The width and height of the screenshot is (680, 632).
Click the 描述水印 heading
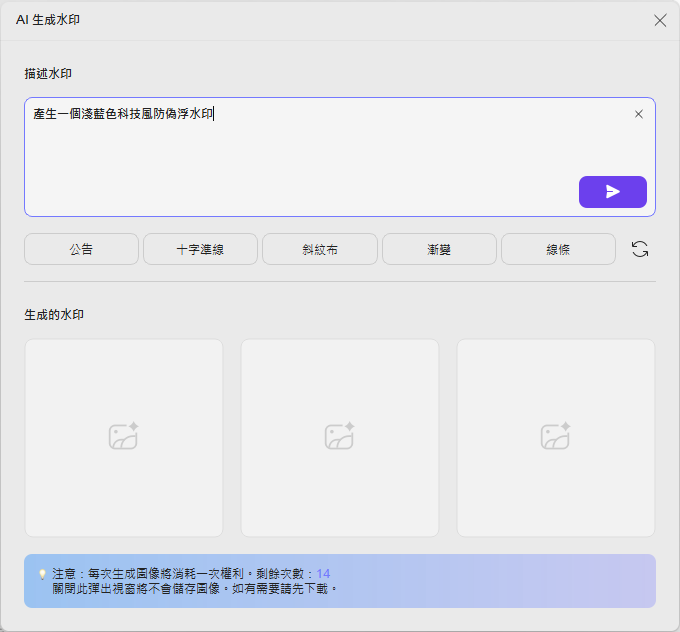pos(48,74)
